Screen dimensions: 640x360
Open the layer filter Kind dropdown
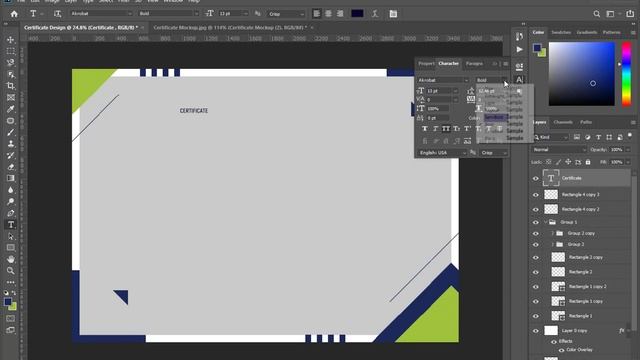551,137
